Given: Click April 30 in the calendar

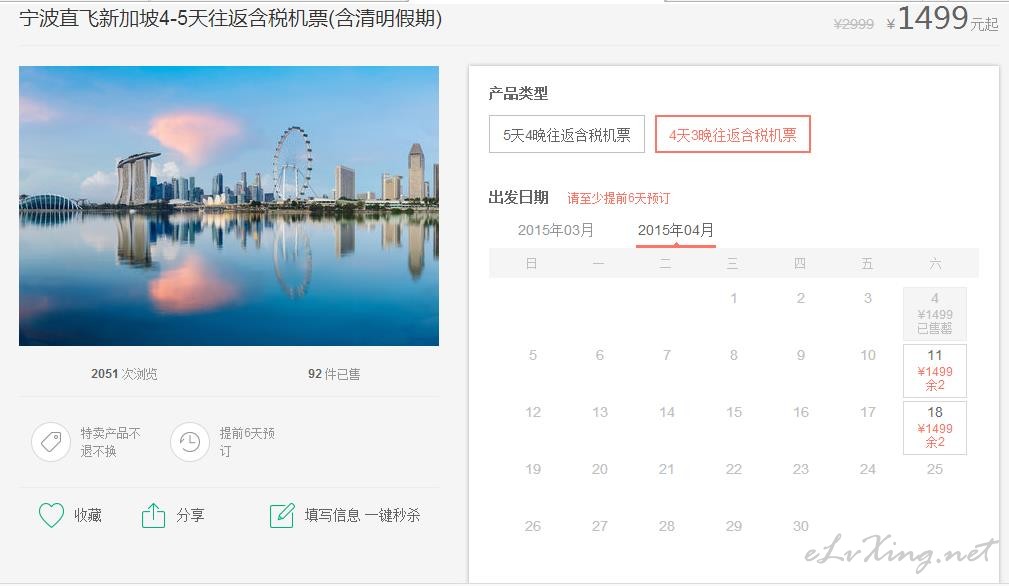Looking at the screenshot, I should 801,526.
